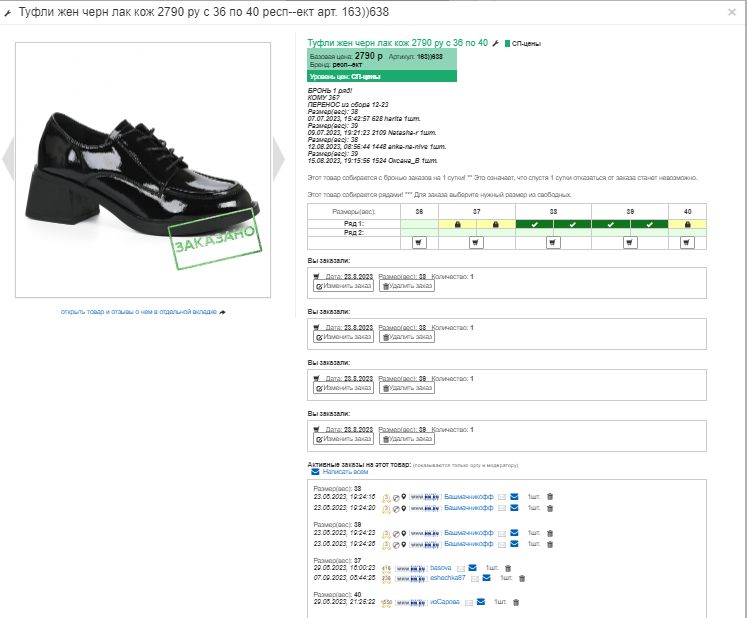Viewport: 747px width, 618px height.
Task: Add size 37 to cart
Action: pyautogui.click(x=476, y=243)
